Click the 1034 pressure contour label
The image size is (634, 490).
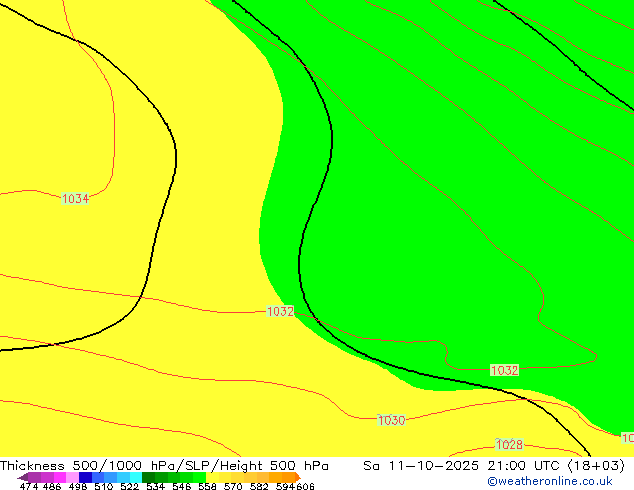[75, 199]
